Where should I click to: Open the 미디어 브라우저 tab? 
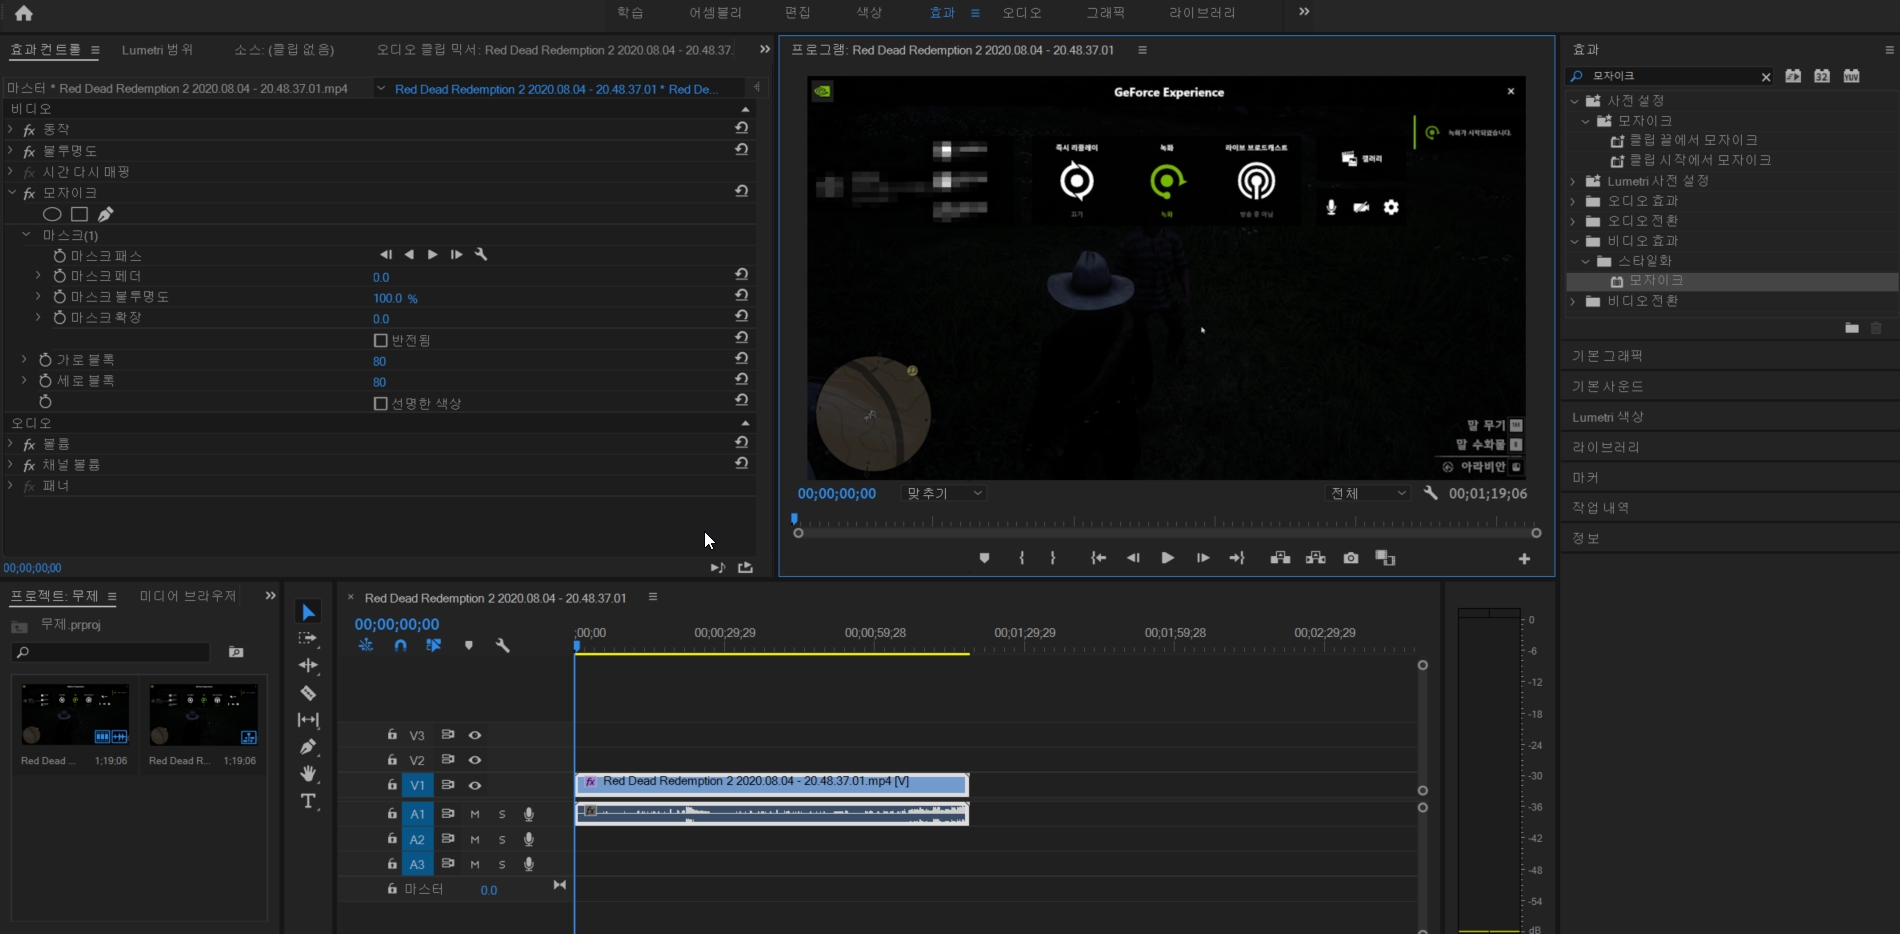188,596
